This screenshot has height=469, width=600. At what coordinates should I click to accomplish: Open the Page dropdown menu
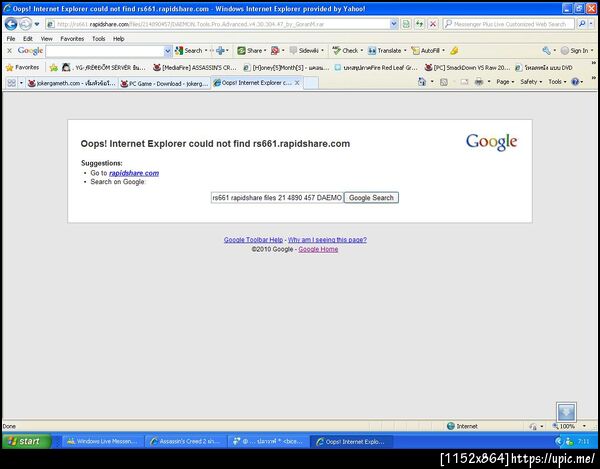click(x=505, y=82)
